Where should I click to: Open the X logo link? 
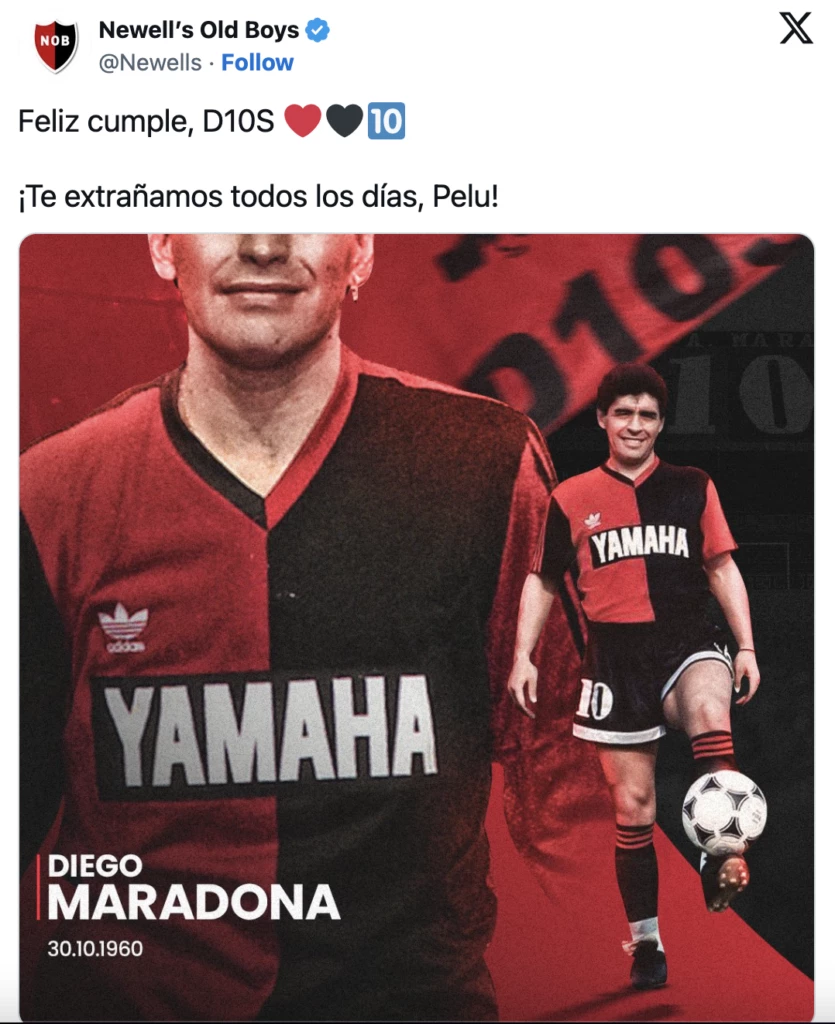[796, 29]
